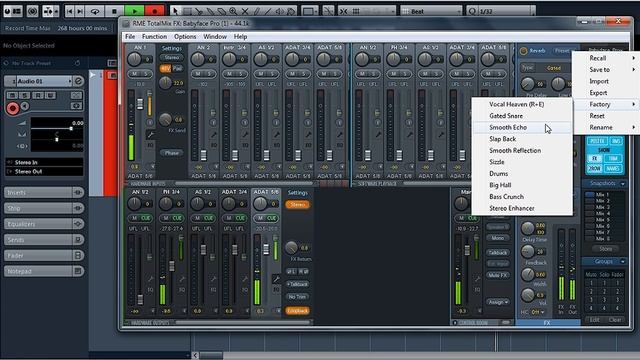640x360 pixels.
Task: Toggle No Trim in output settings
Action: (297, 297)
